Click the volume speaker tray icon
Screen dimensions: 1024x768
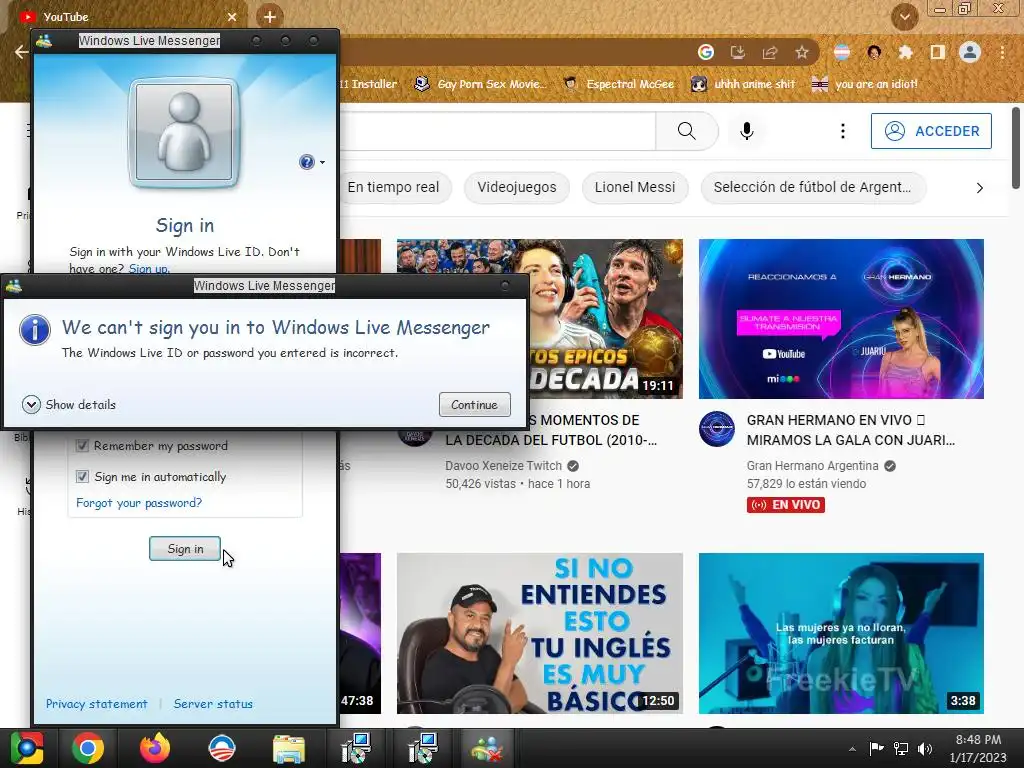tap(925, 749)
